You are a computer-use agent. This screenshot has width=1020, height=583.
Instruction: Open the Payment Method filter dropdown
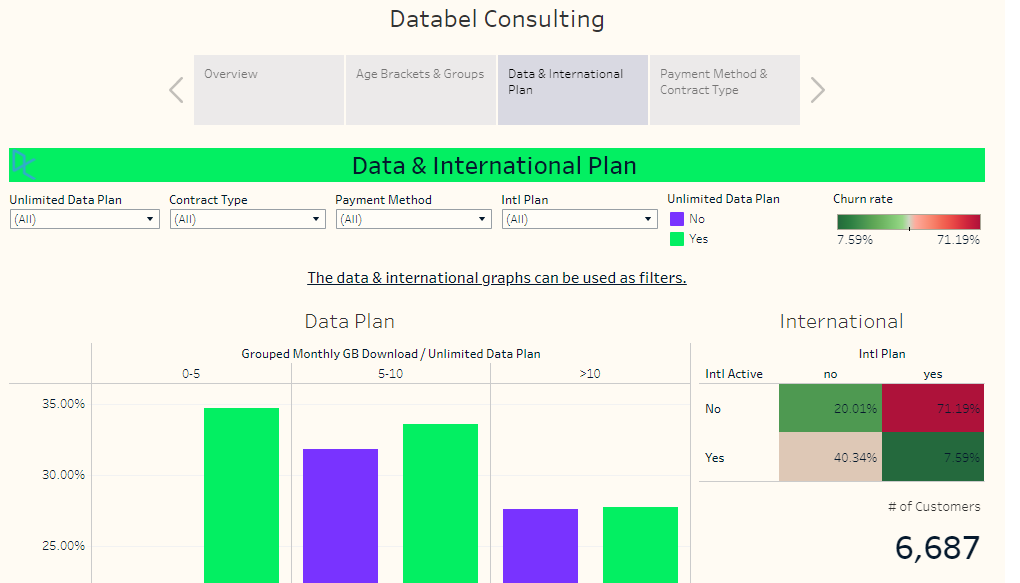point(482,219)
